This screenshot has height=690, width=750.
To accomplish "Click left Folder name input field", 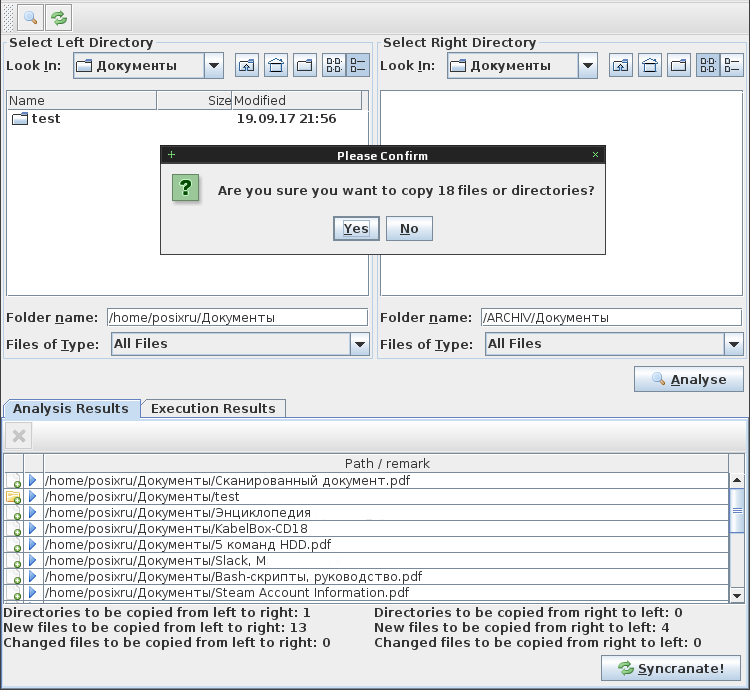I will coord(237,318).
